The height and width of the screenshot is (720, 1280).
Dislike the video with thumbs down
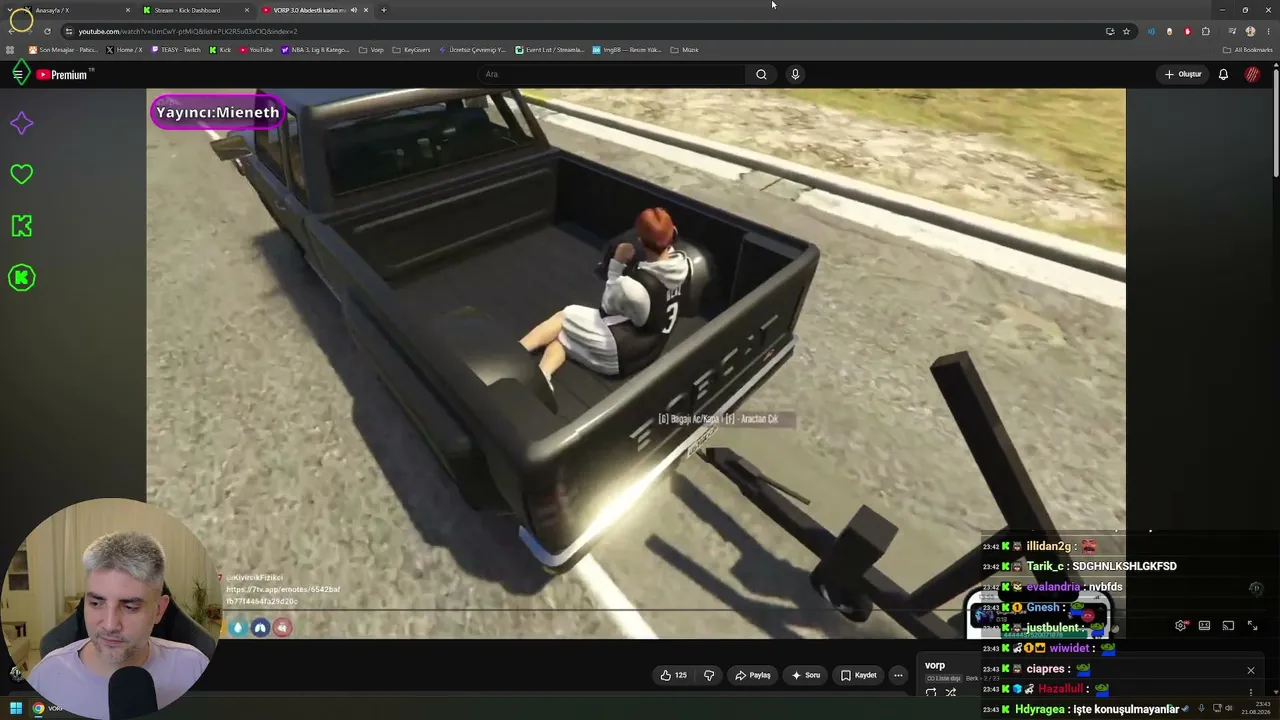[x=709, y=675]
